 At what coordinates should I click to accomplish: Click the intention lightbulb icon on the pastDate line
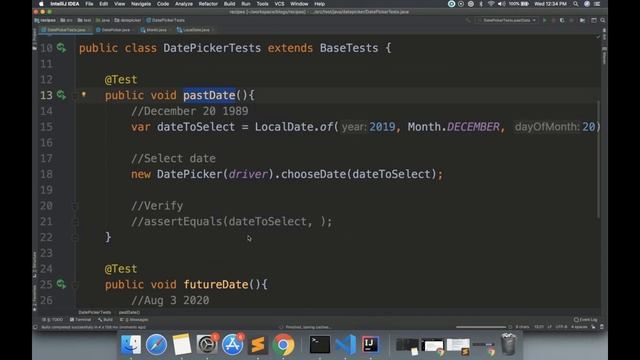pyautogui.click(x=84, y=95)
